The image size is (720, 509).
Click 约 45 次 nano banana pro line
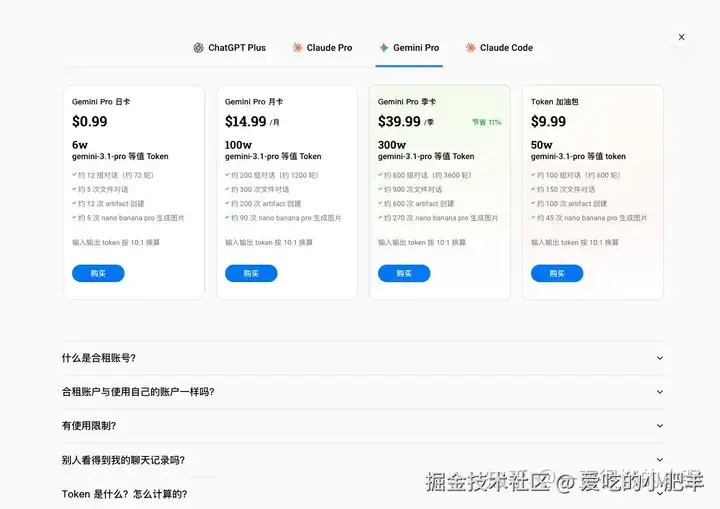click(589, 218)
